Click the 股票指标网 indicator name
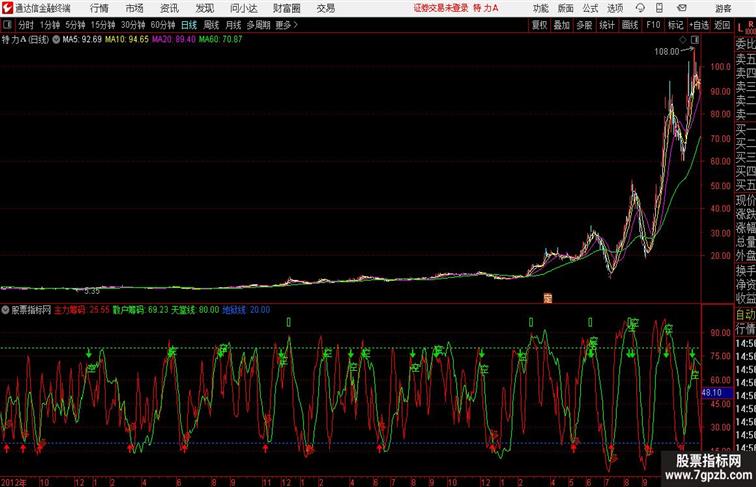The width and height of the screenshot is (756, 487). point(31,310)
